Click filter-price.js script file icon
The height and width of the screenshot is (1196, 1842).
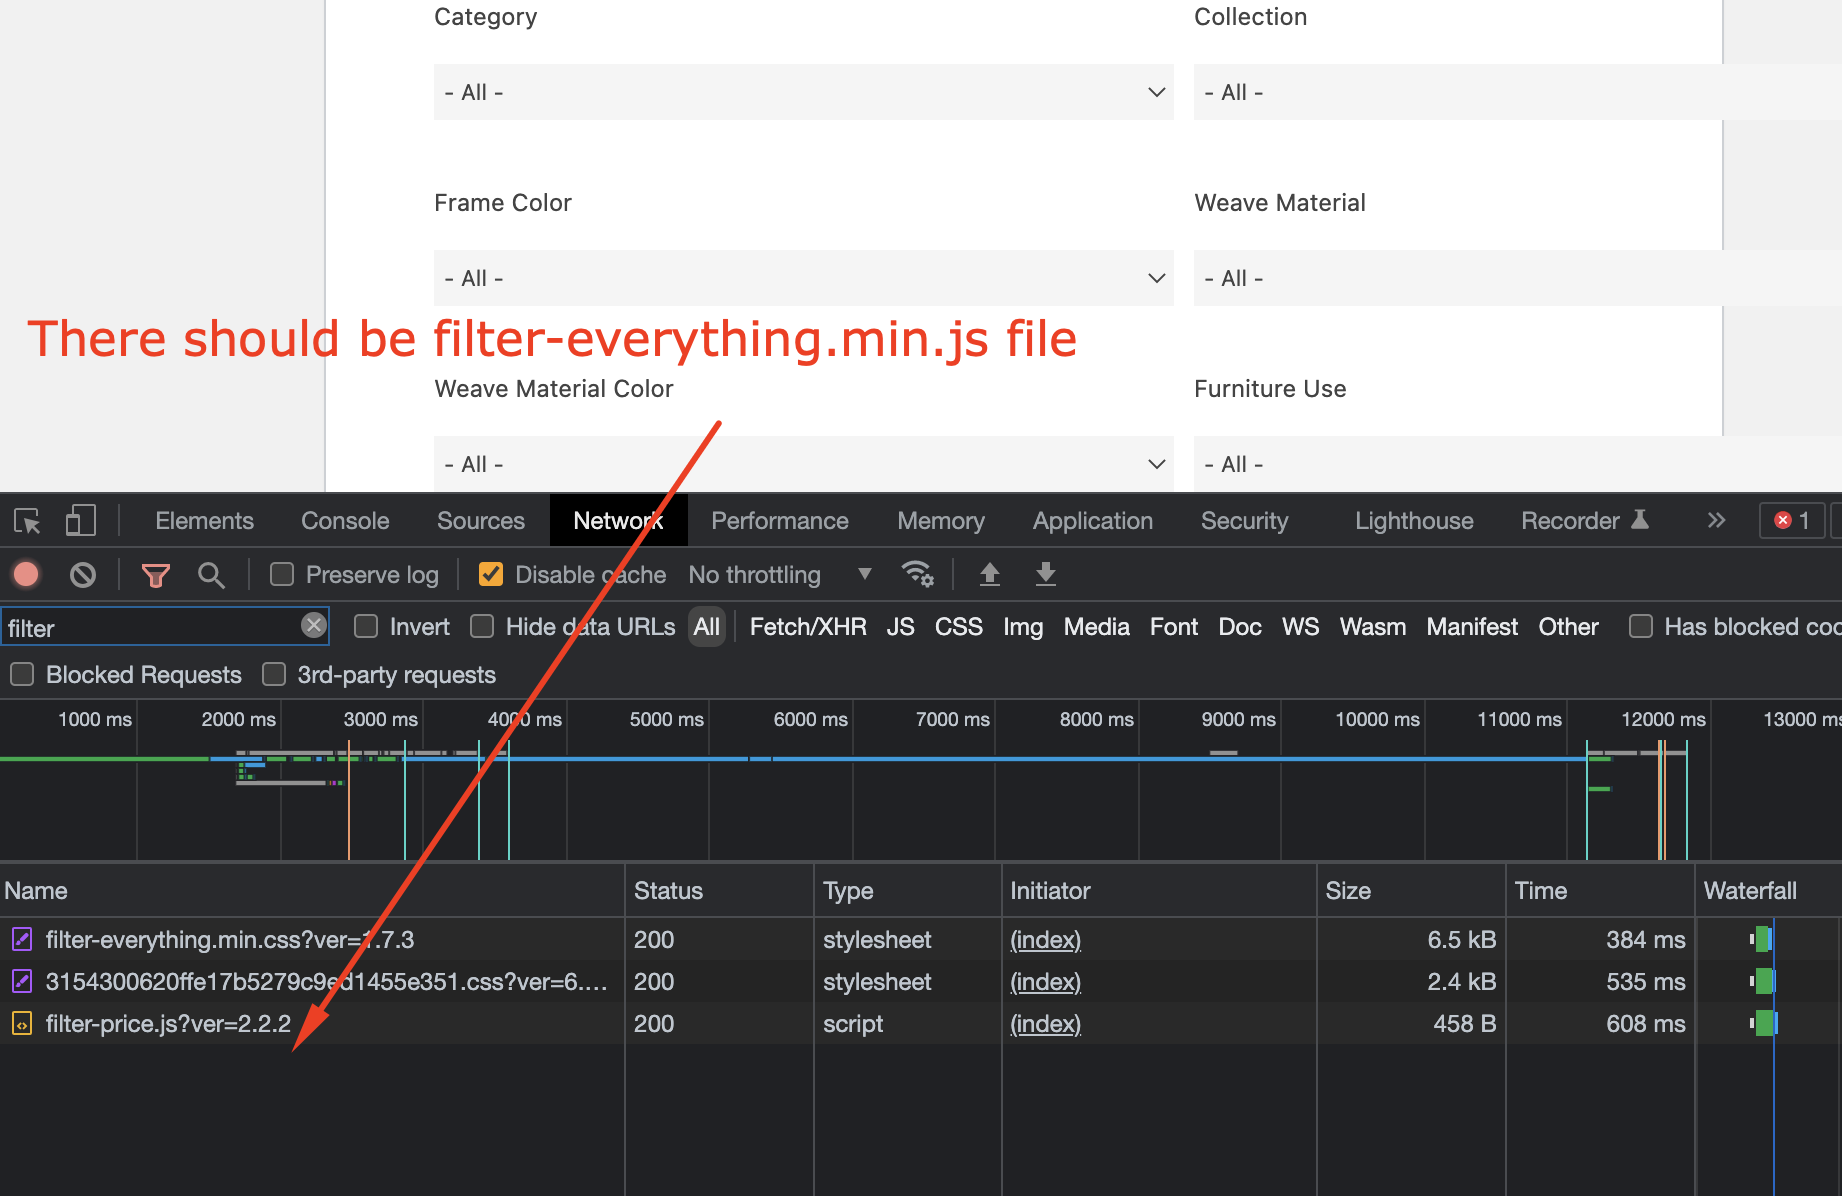pos(22,1024)
